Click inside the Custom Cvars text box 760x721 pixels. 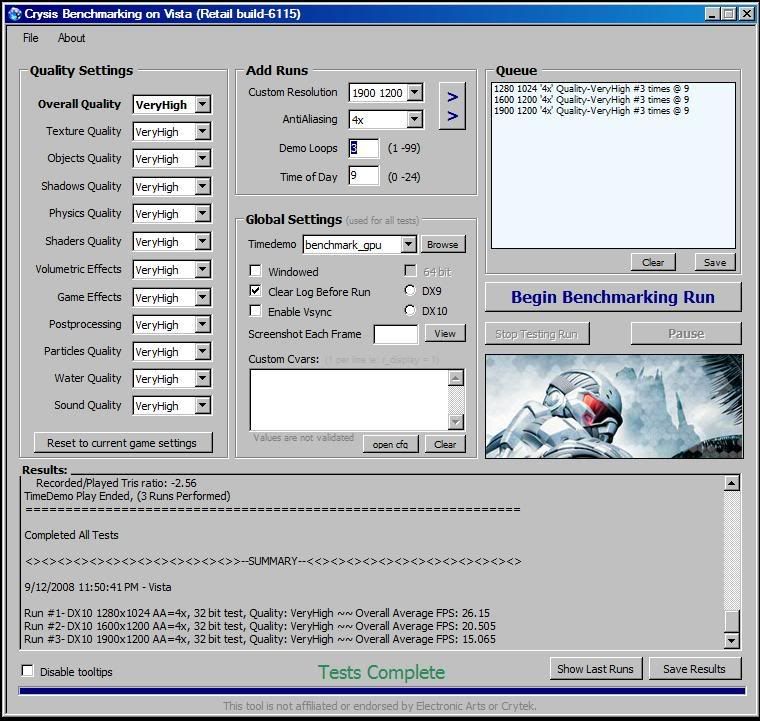[x=349, y=400]
